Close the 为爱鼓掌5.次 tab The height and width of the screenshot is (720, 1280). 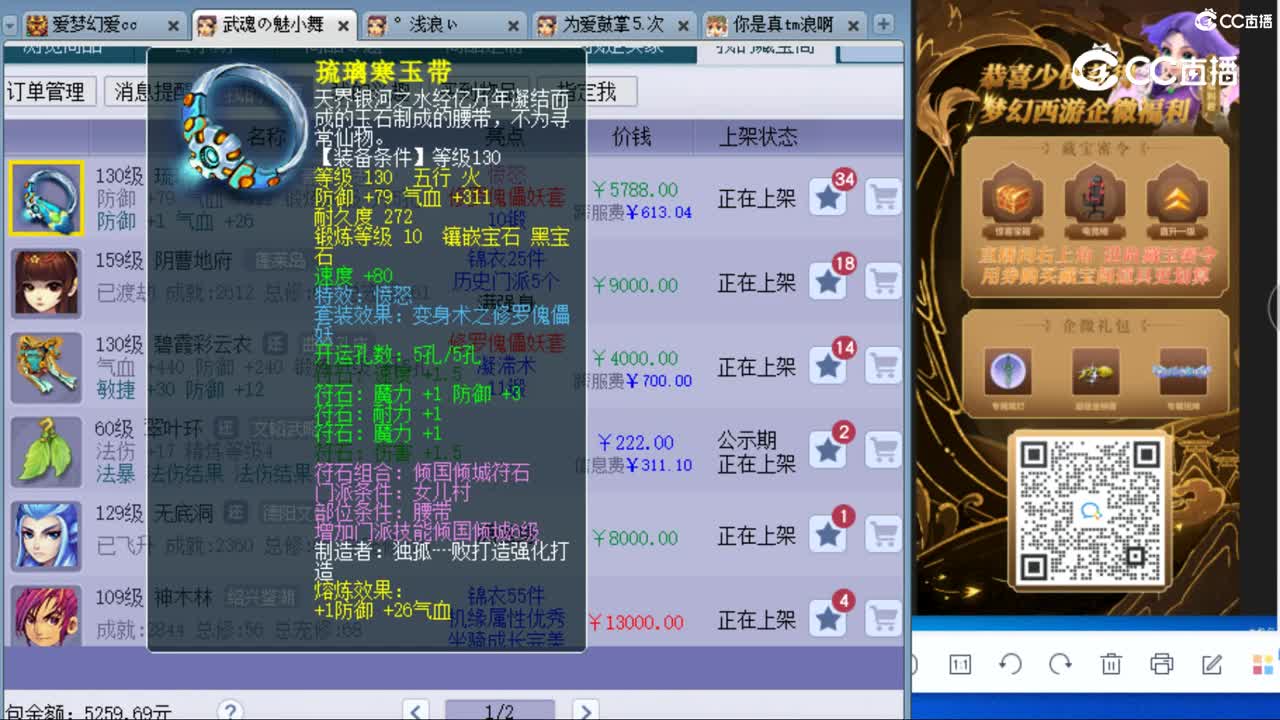click(x=684, y=26)
